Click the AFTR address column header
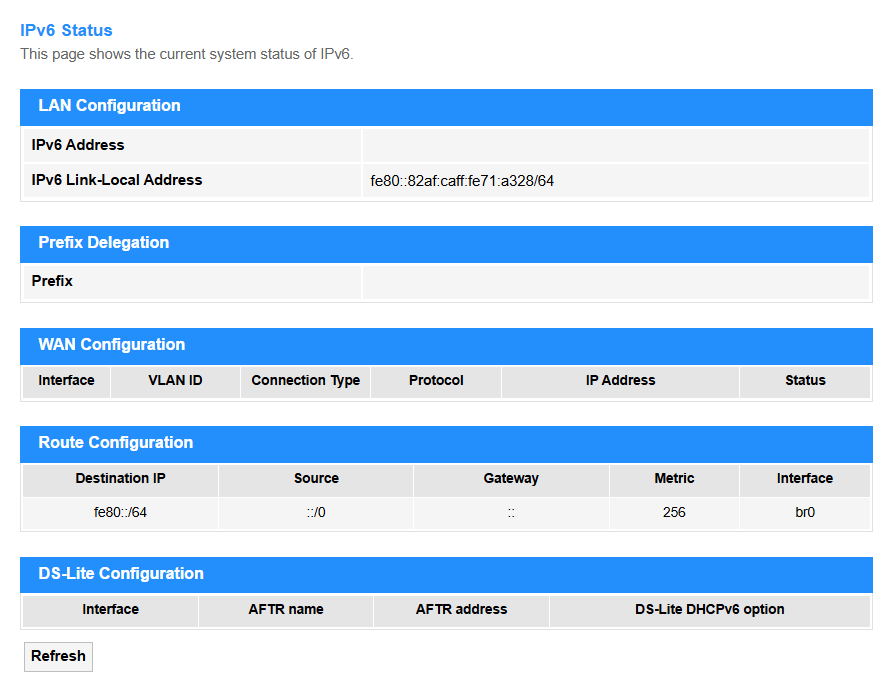 click(x=461, y=609)
